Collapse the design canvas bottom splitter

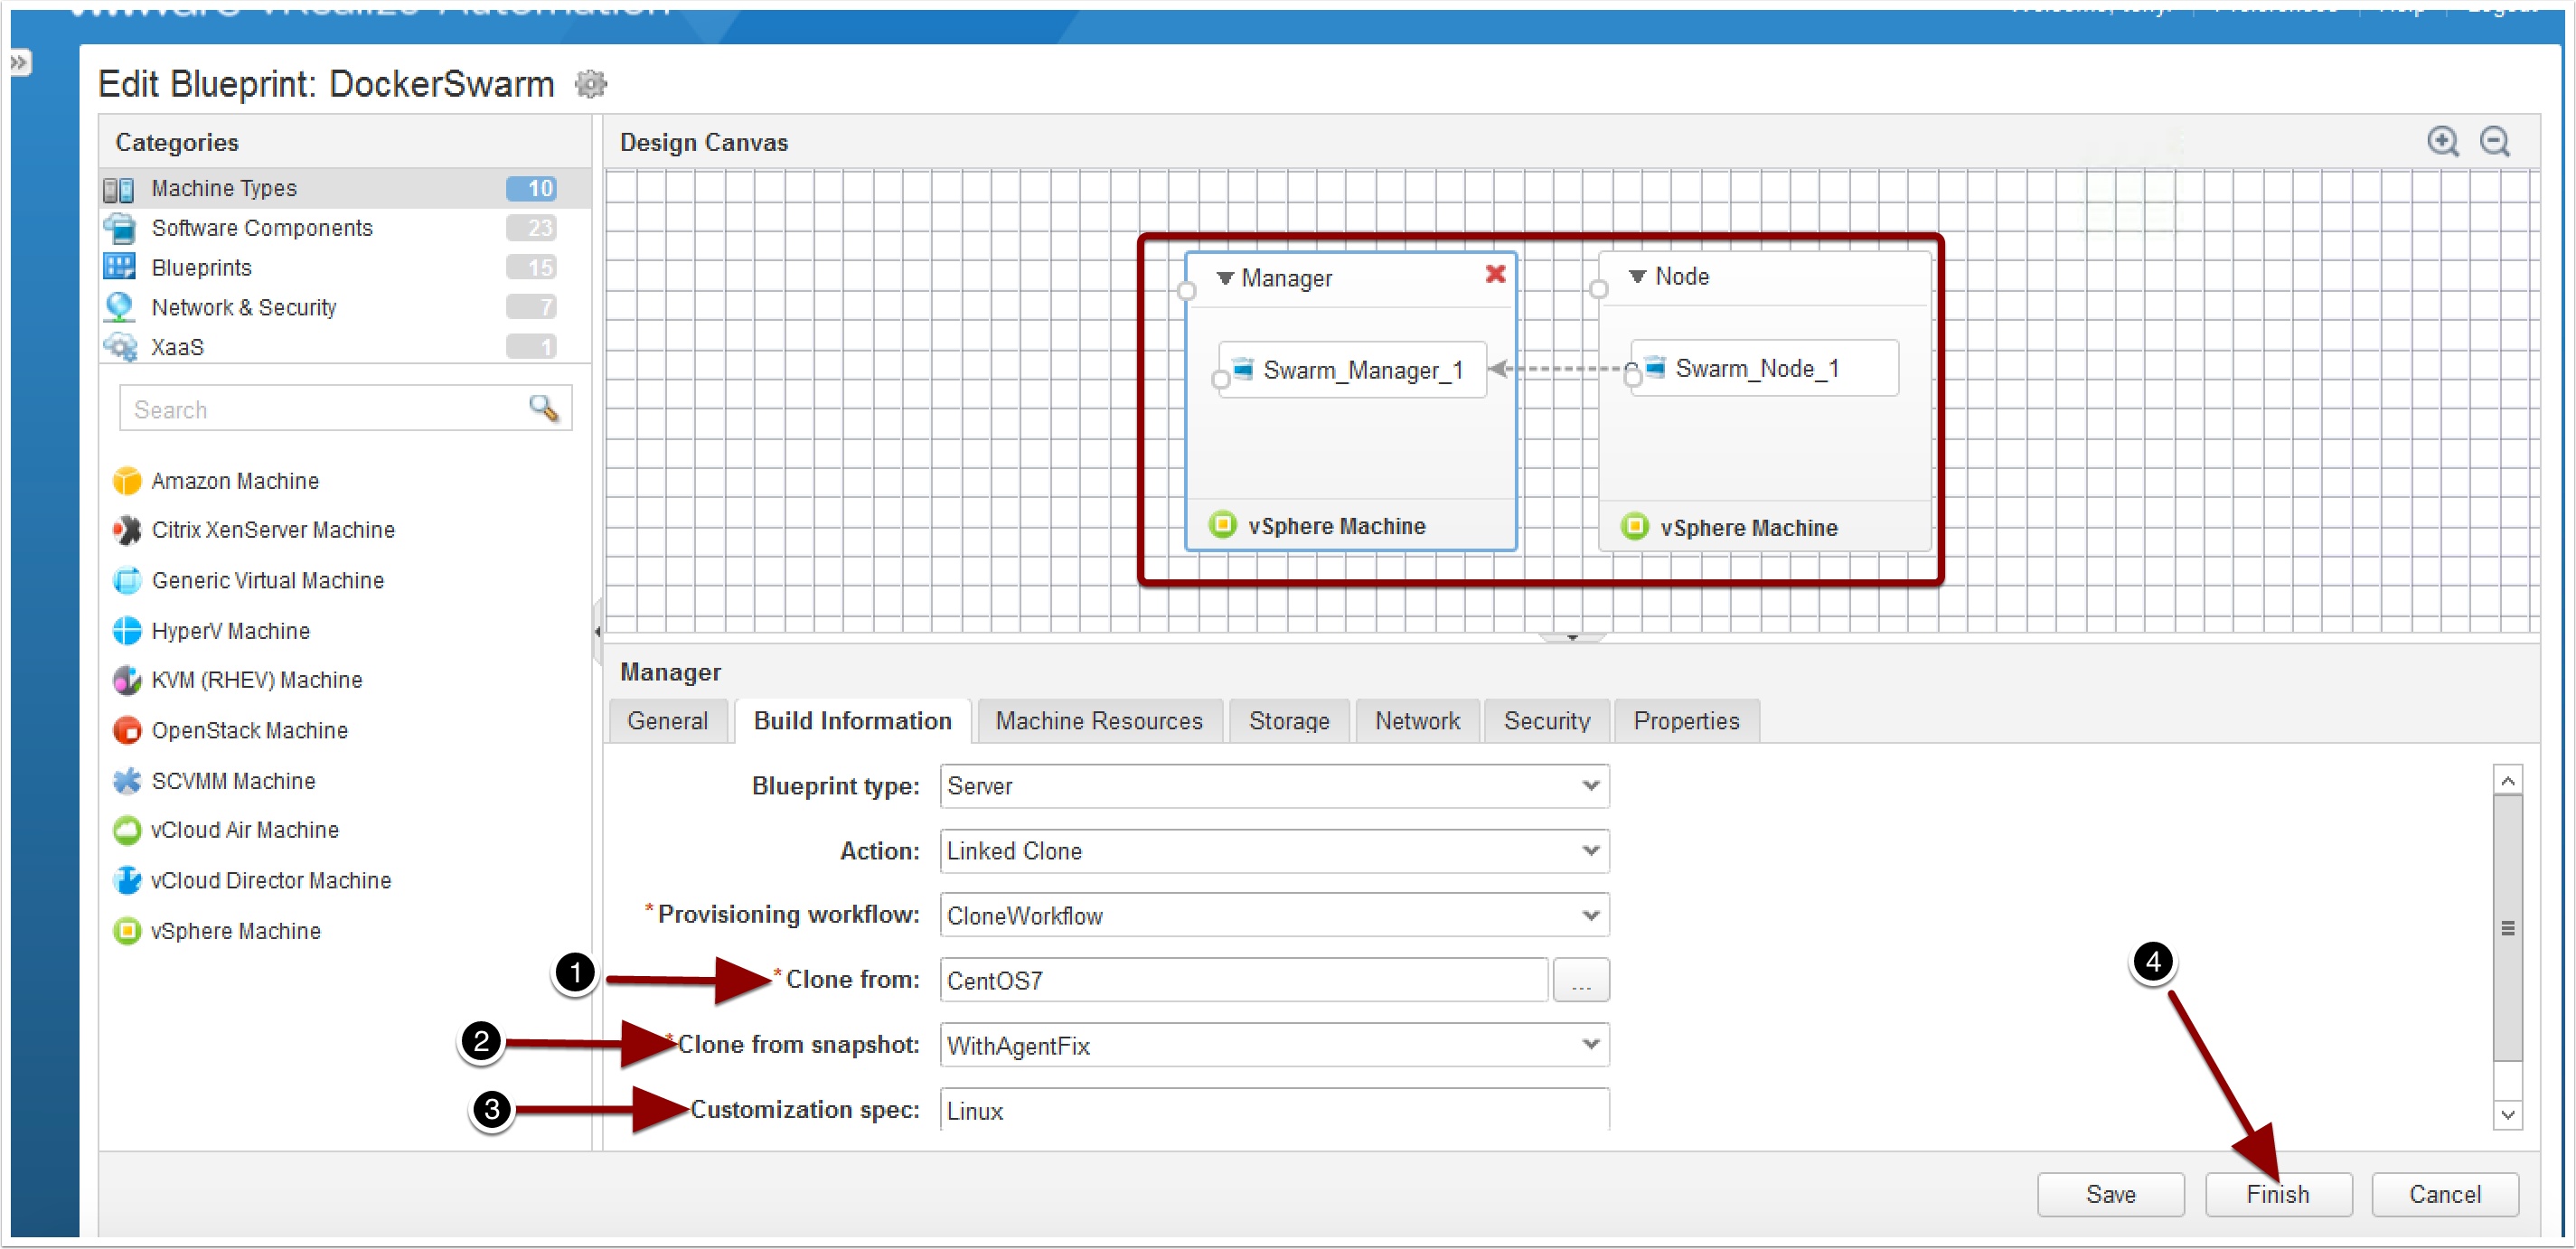(x=1572, y=637)
